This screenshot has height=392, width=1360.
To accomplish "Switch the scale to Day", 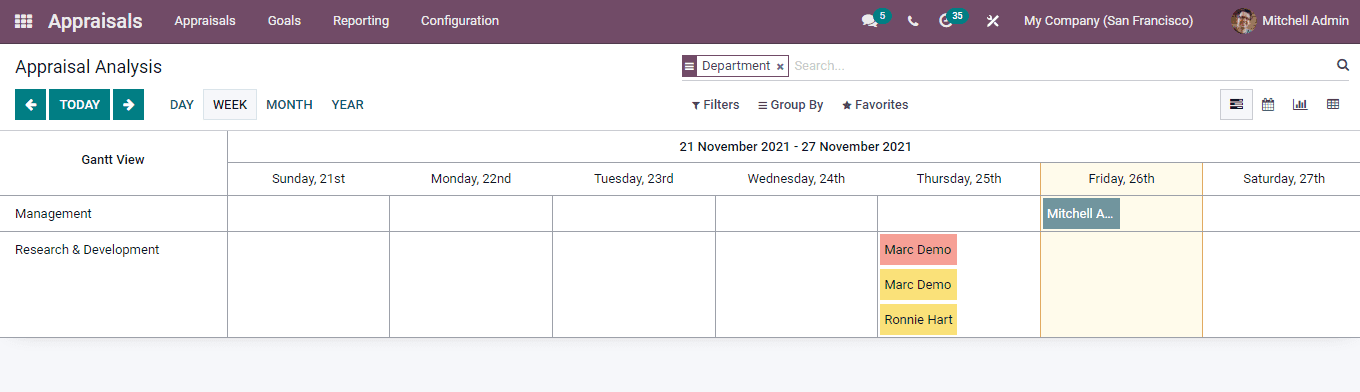I will (182, 104).
